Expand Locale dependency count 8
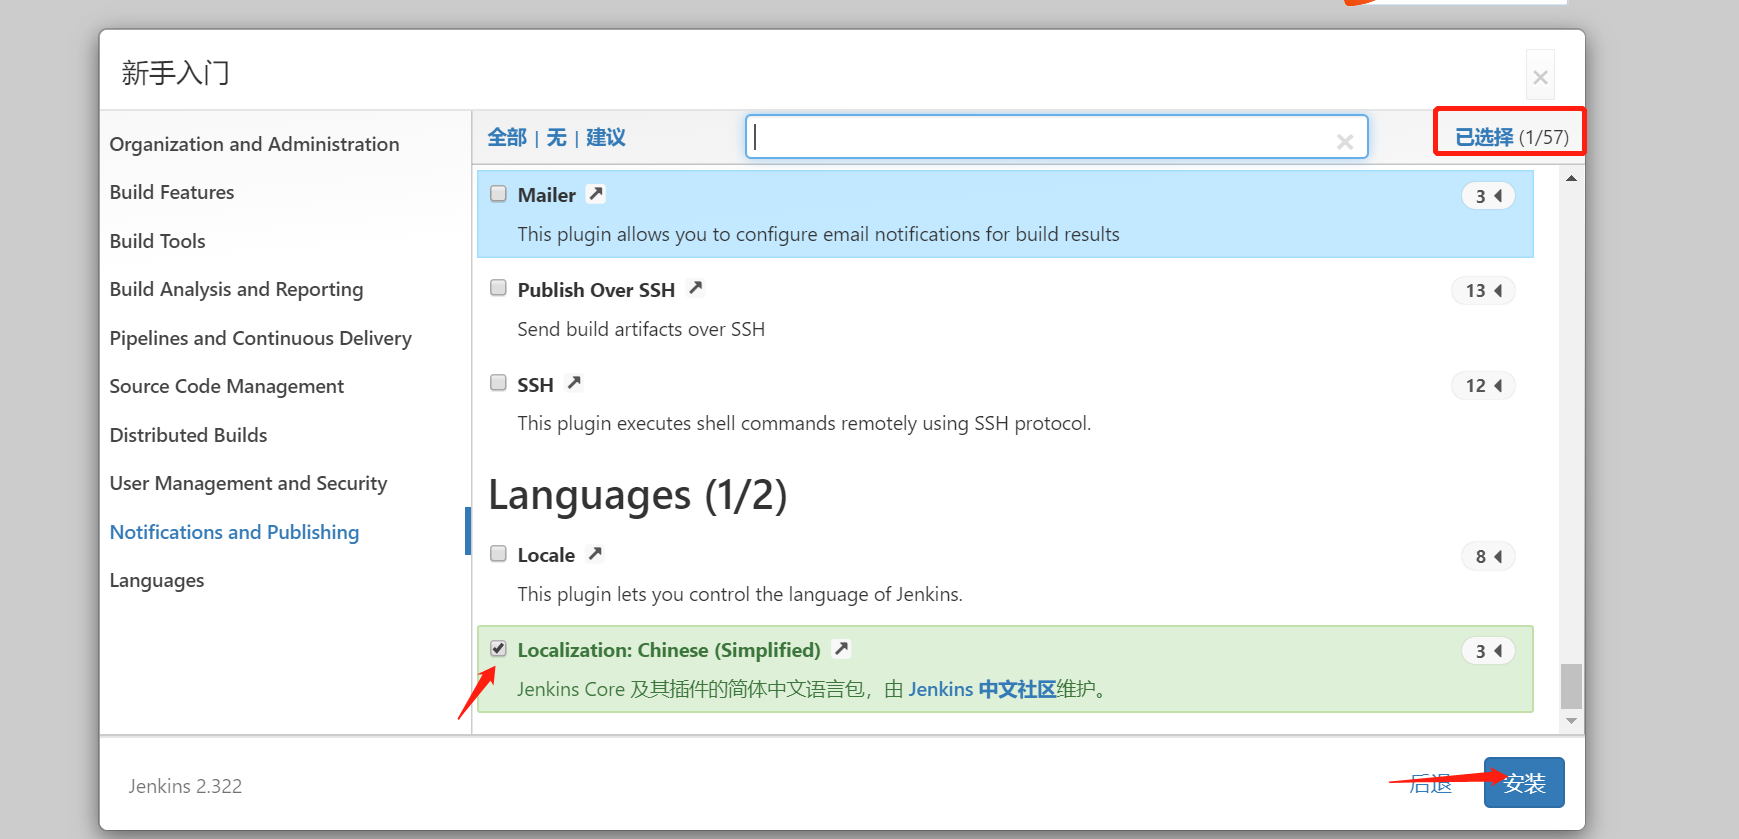Screen dimensions: 1739x839 tap(1488, 556)
